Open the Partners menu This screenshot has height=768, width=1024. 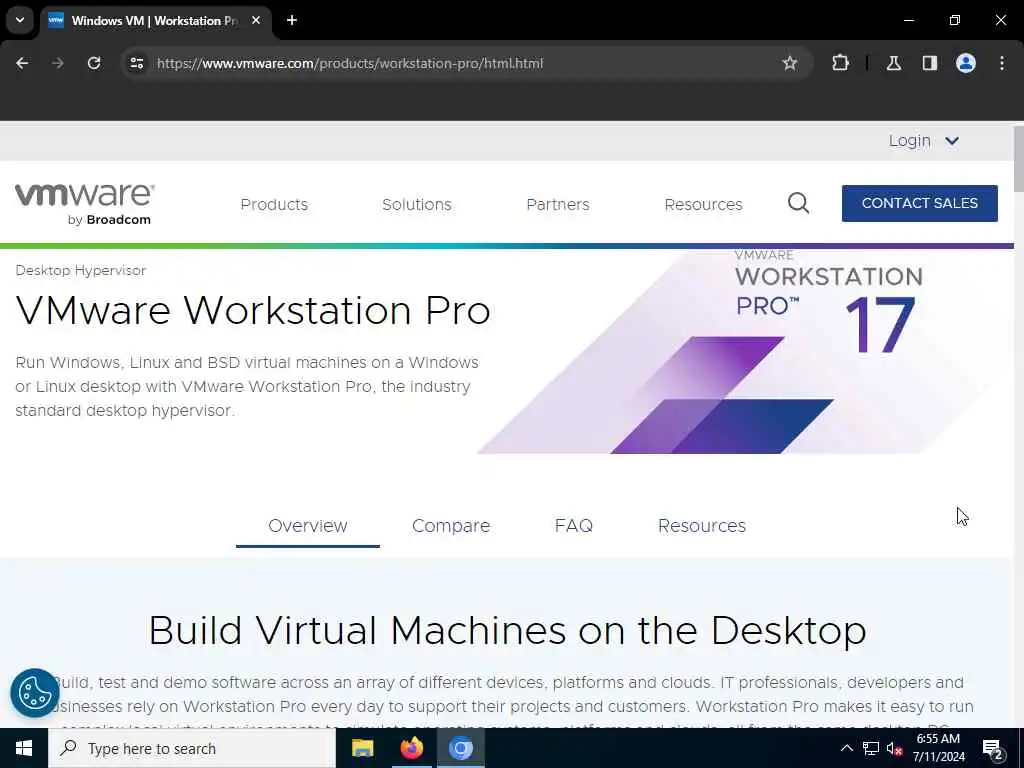pos(558,204)
